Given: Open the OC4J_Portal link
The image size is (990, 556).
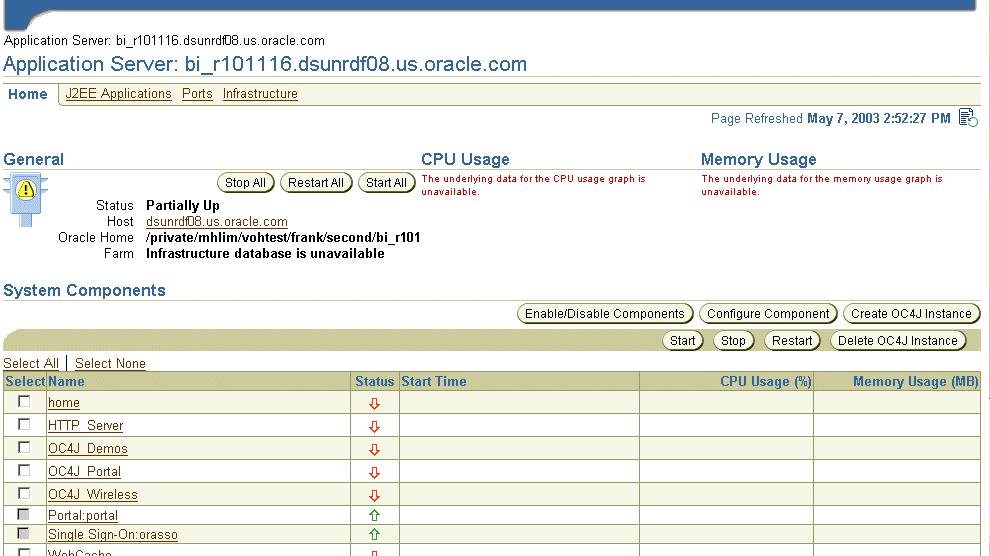Looking at the screenshot, I should 85,472.
